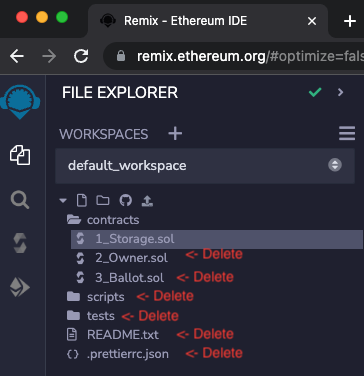The height and width of the screenshot is (376, 364).
Task: Open the default_workspace dropdown
Action: [205, 166]
